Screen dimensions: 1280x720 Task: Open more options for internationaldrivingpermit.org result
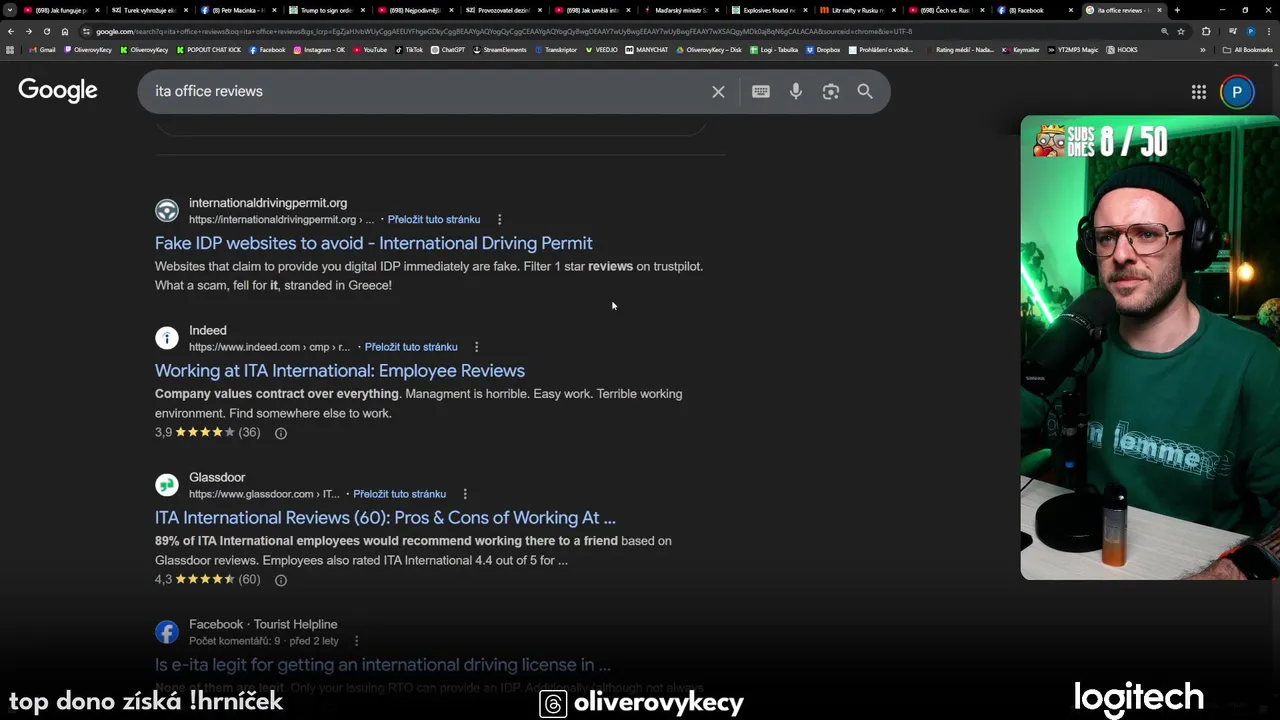pyautogui.click(x=499, y=220)
